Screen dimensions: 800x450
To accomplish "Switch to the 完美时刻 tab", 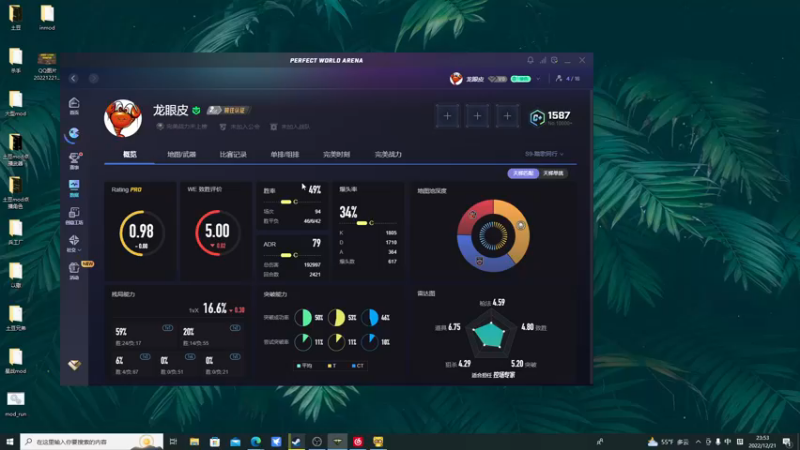I will (x=336, y=154).
